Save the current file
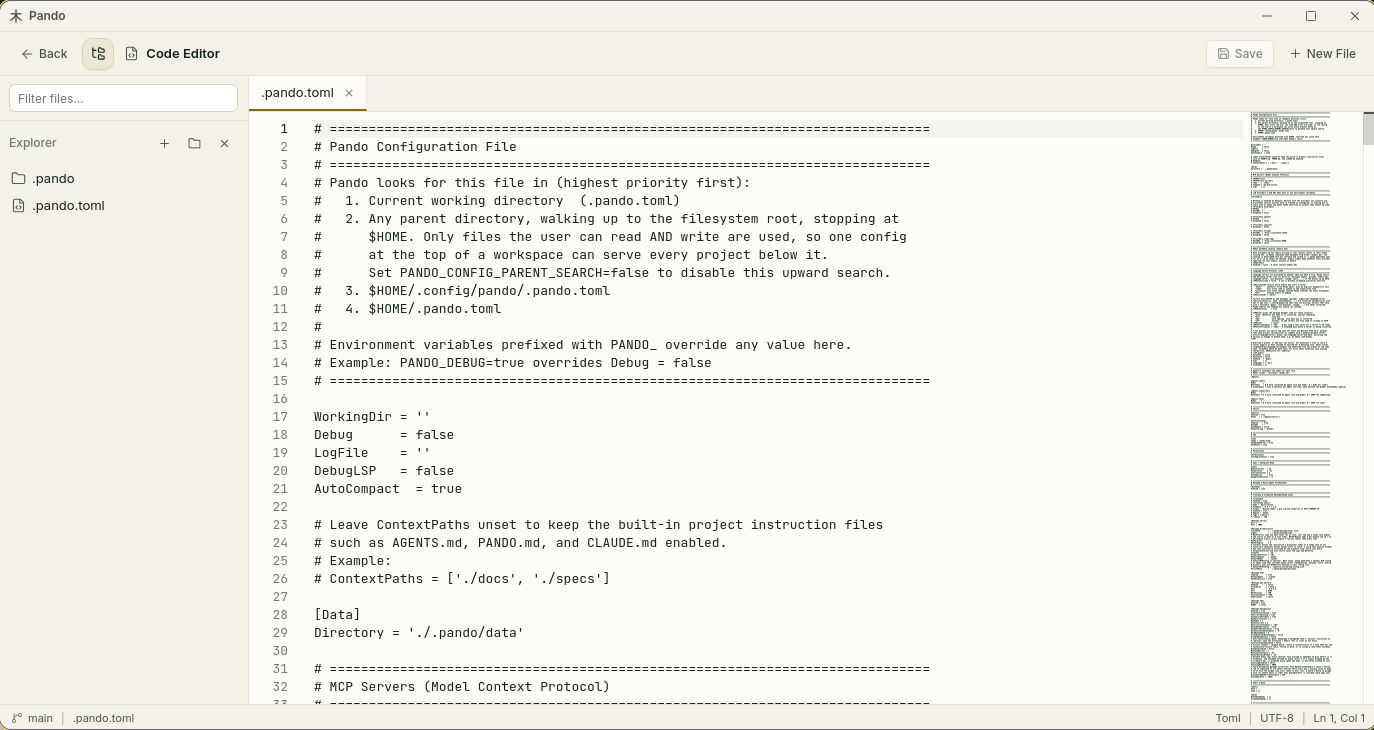 coord(1240,54)
